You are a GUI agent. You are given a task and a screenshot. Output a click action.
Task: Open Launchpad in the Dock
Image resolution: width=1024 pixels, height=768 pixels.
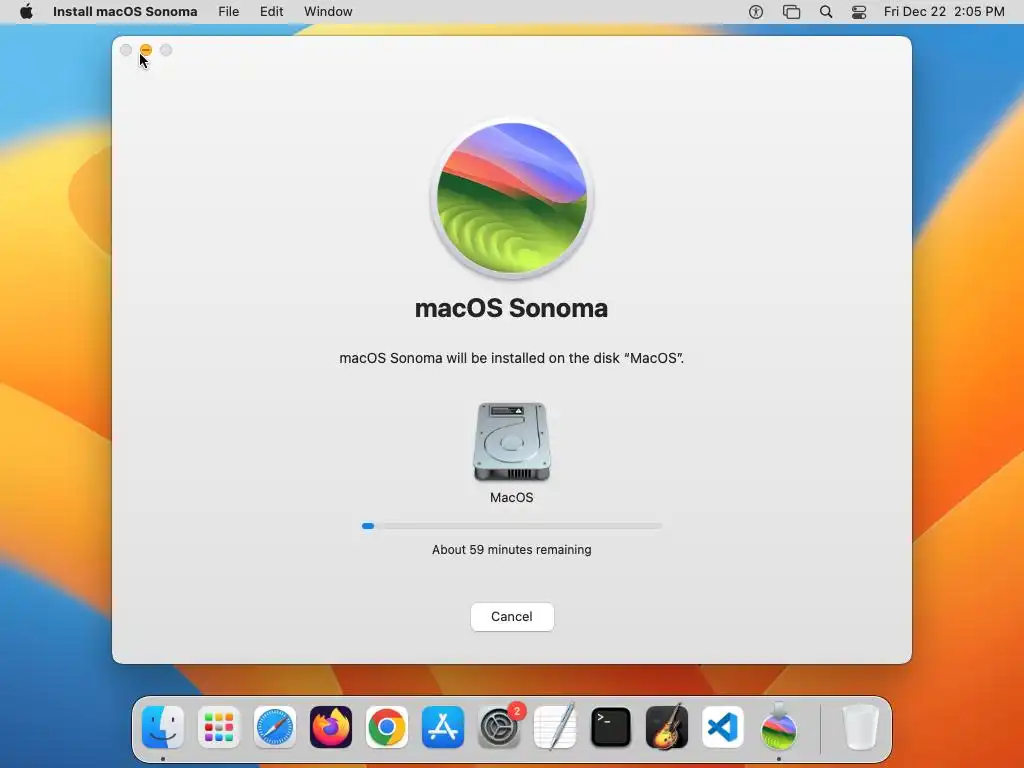coord(219,727)
